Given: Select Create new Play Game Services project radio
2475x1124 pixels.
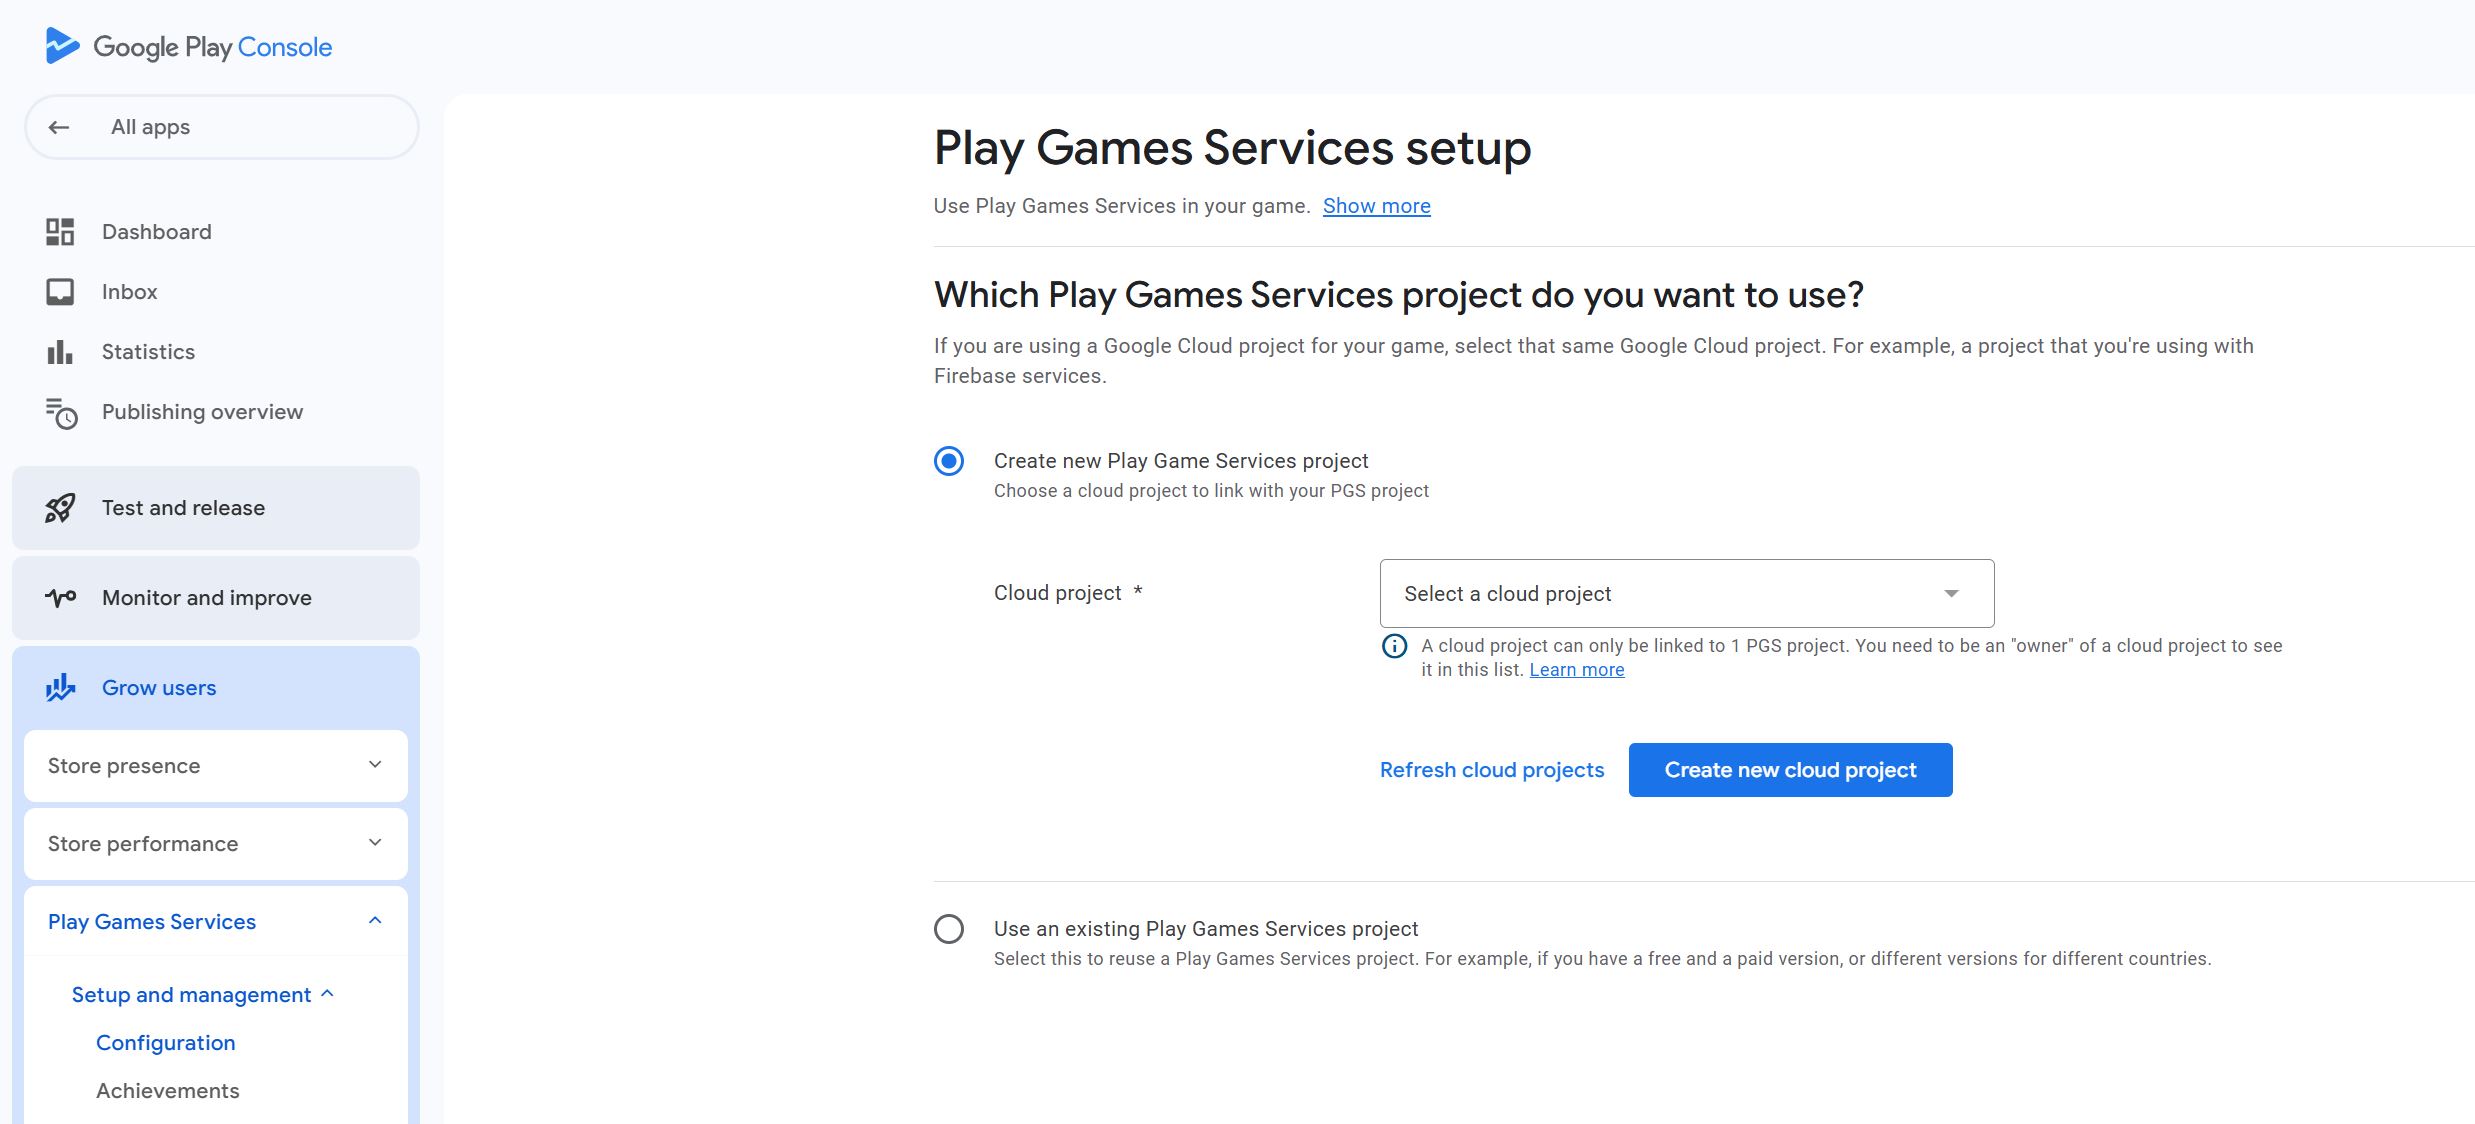Looking at the screenshot, I should (949, 461).
